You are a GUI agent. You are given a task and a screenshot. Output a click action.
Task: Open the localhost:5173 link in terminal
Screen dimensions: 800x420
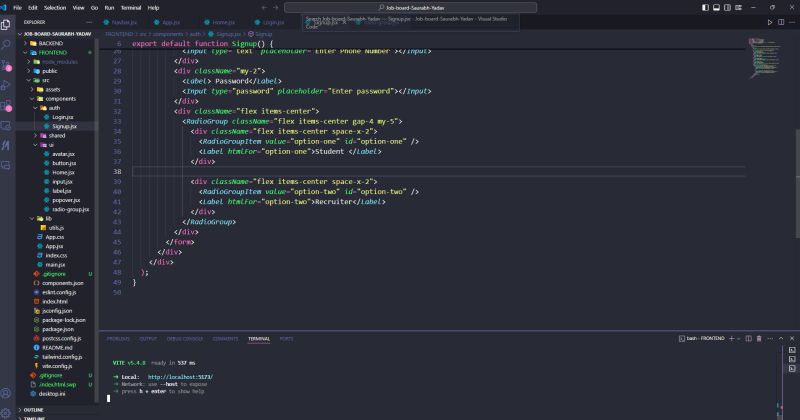coord(180,376)
